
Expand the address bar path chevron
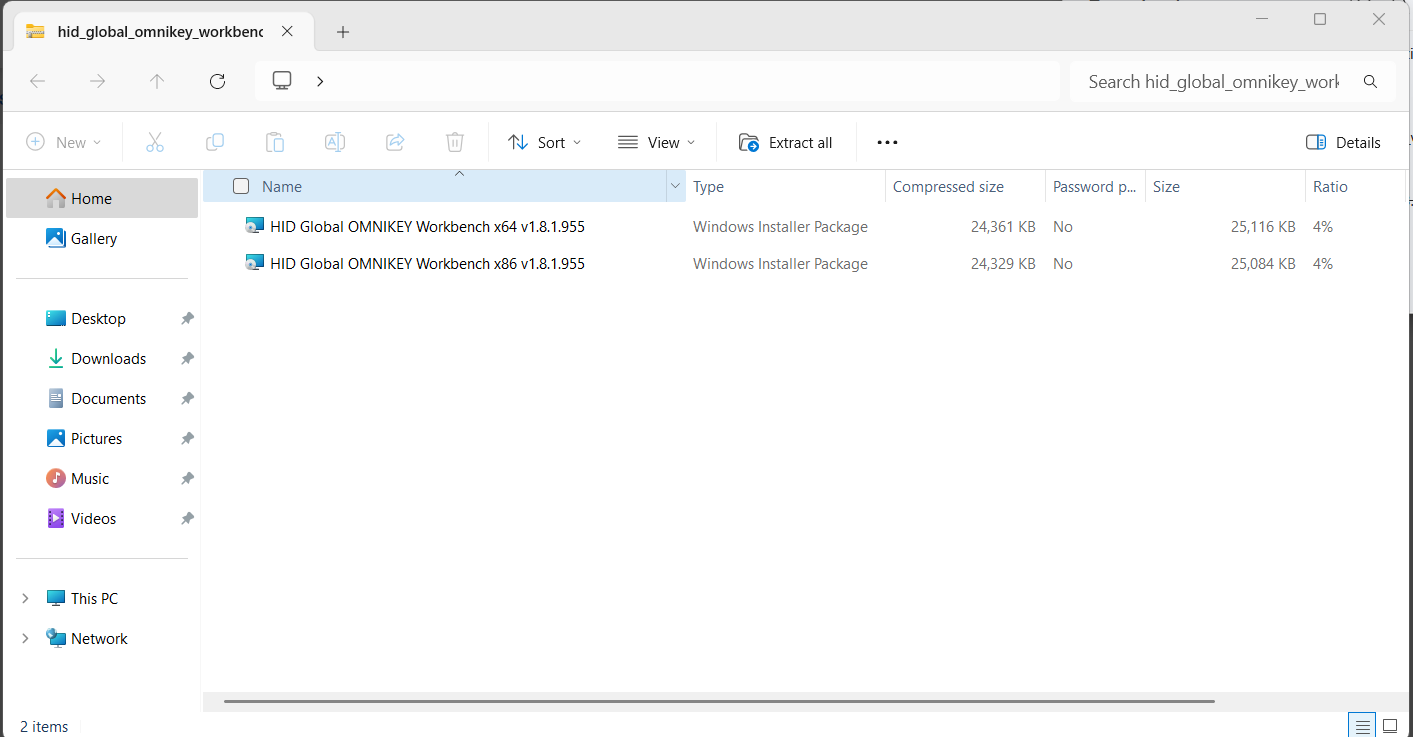[320, 81]
